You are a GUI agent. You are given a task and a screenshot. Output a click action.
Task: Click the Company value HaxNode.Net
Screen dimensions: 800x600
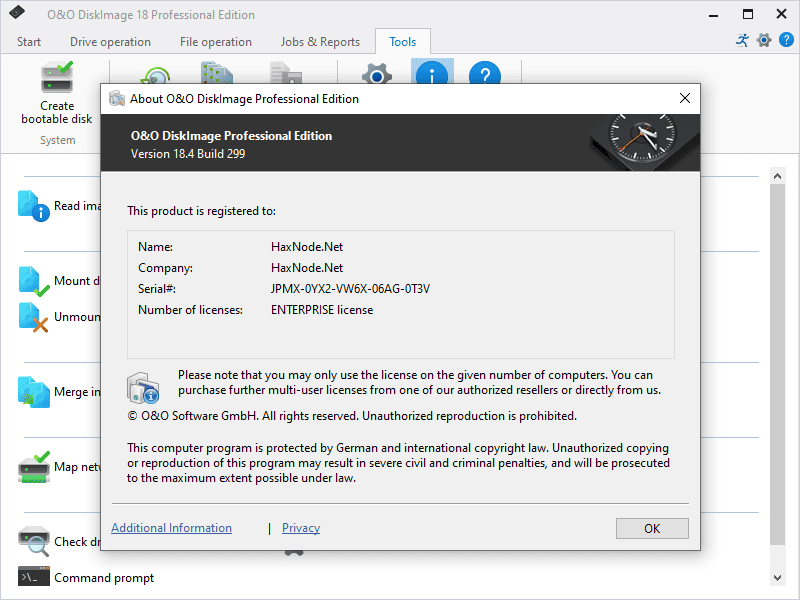pyautogui.click(x=307, y=268)
